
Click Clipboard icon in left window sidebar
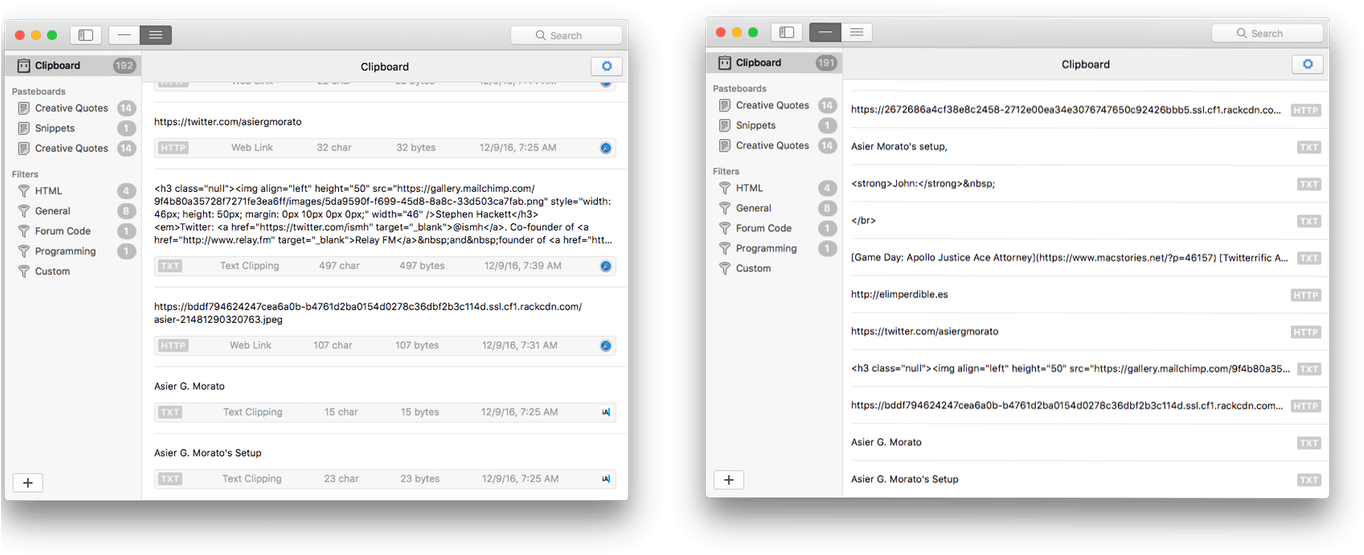coord(24,65)
